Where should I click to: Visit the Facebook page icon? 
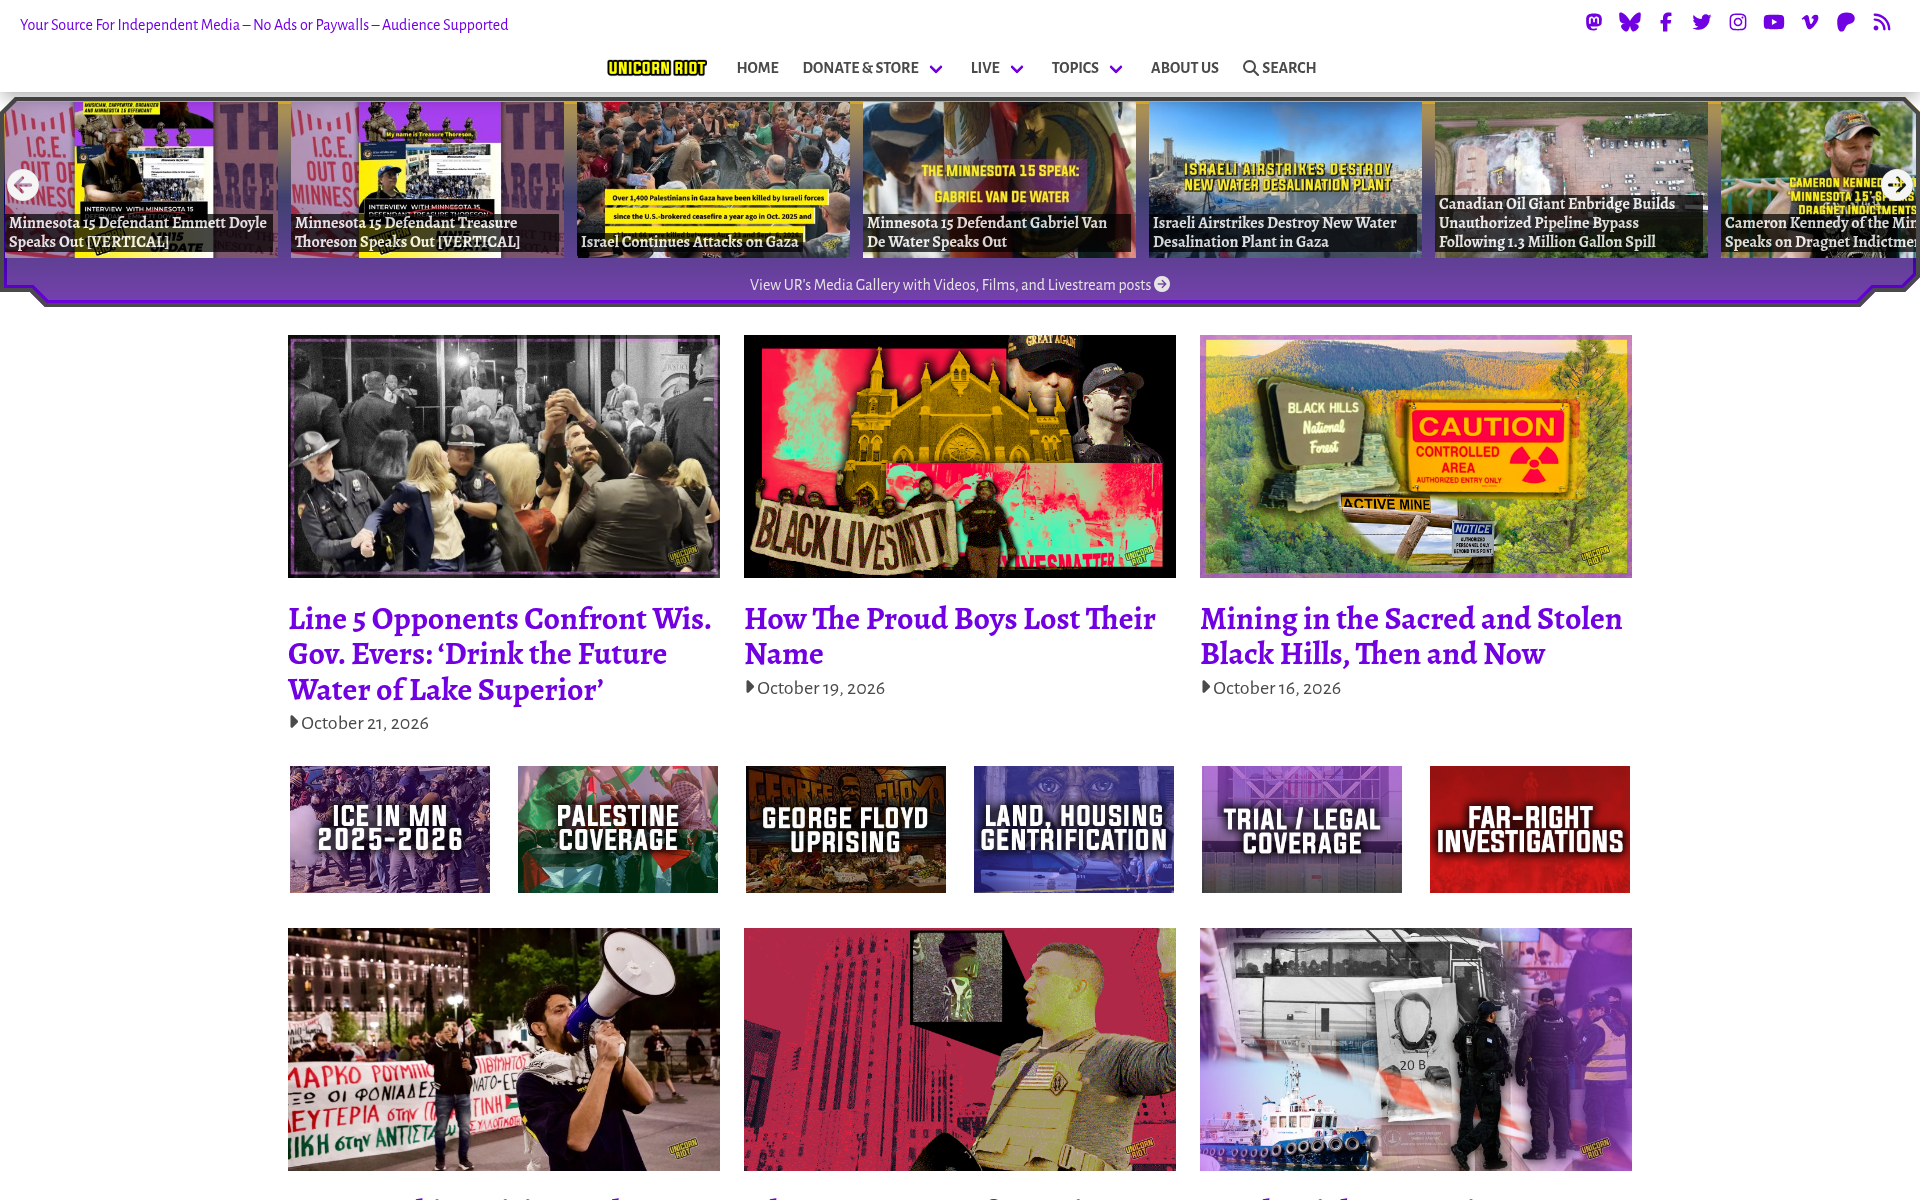point(1666,22)
